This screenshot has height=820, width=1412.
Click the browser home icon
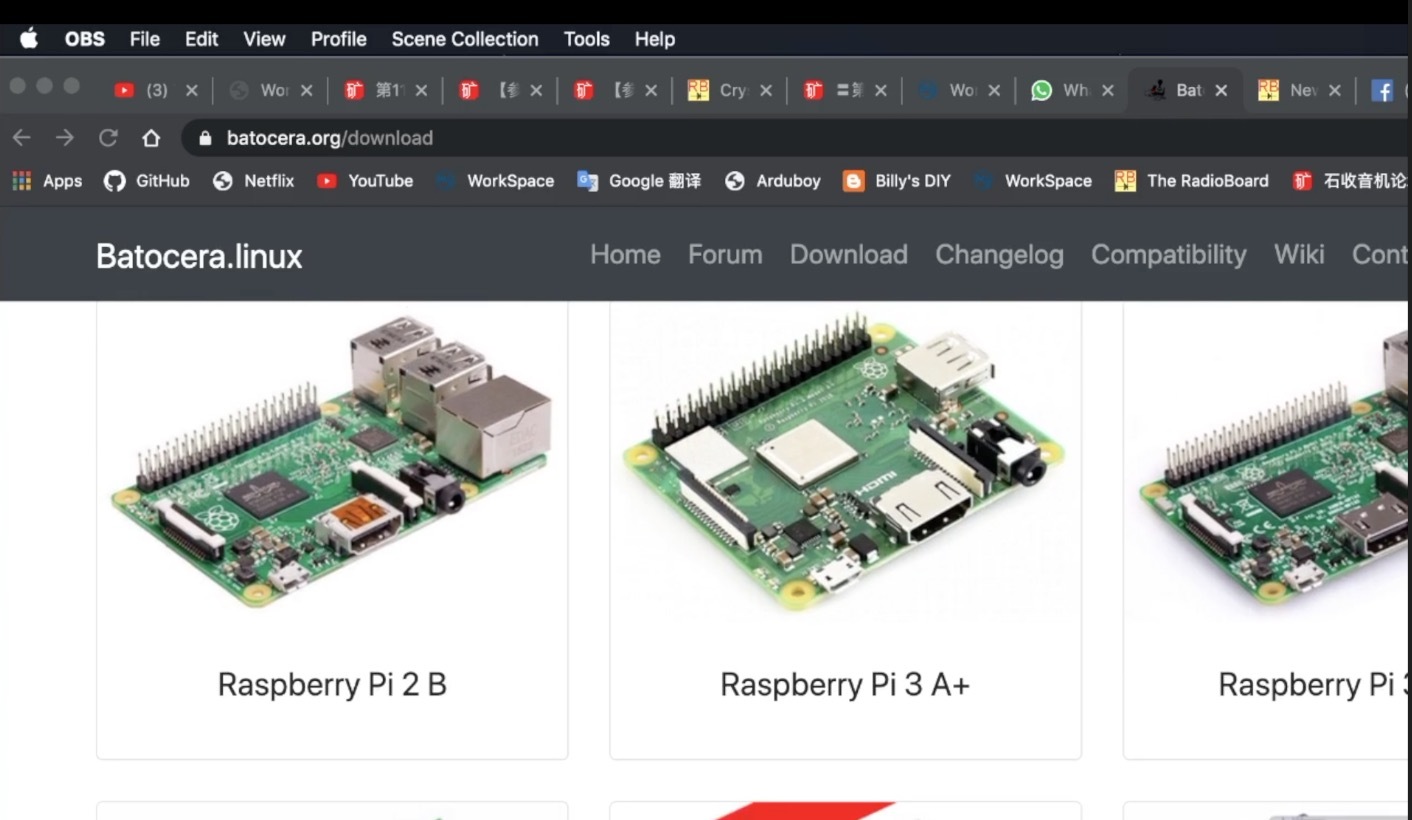(x=151, y=138)
